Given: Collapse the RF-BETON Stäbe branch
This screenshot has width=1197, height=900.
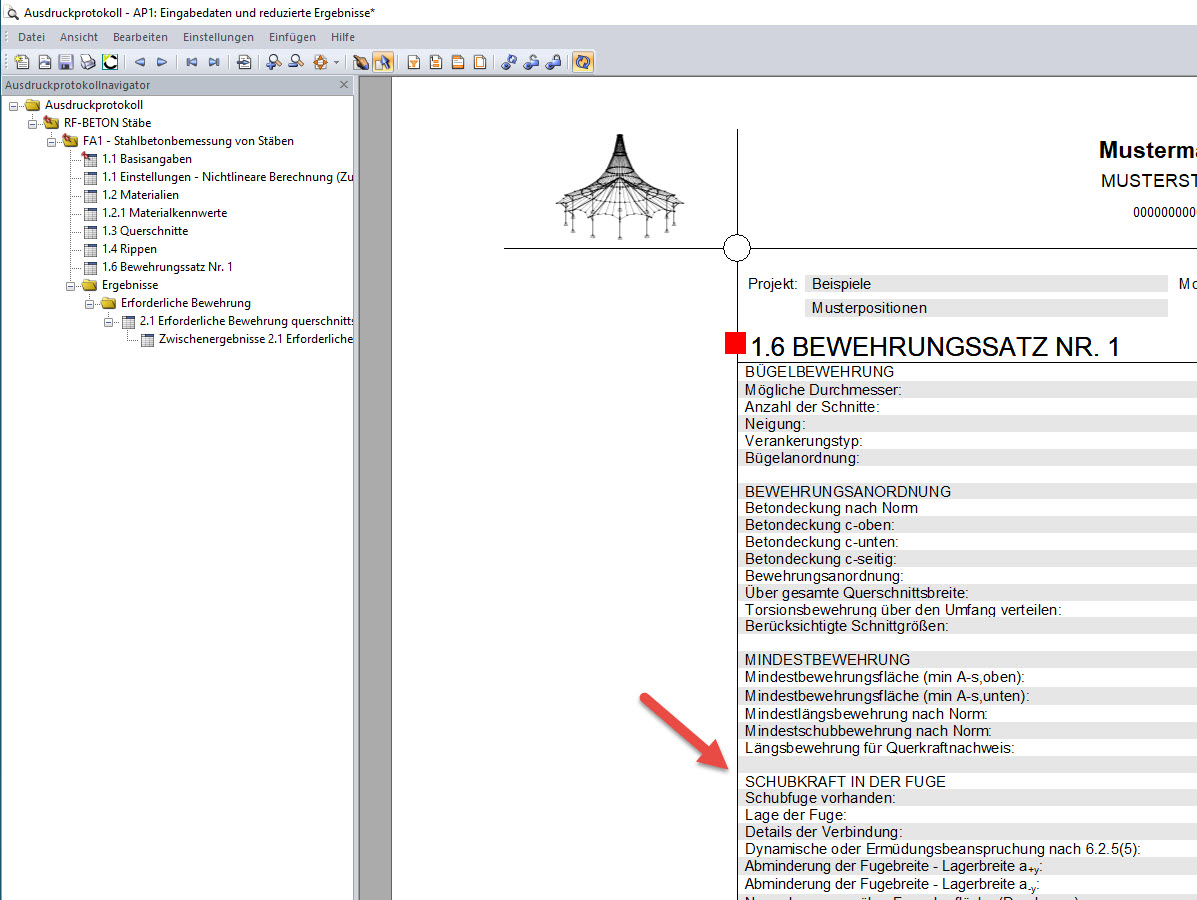Looking at the screenshot, I should (x=30, y=122).
